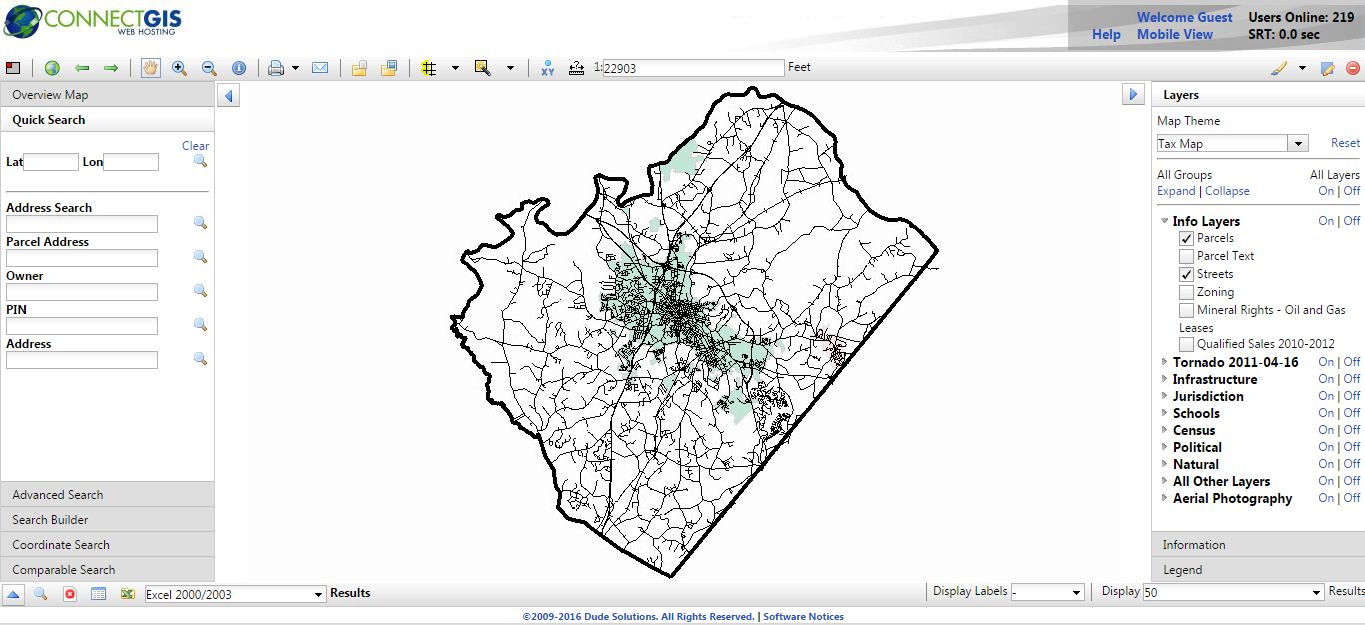
Task: Select the Pan tool
Action: coord(150,67)
